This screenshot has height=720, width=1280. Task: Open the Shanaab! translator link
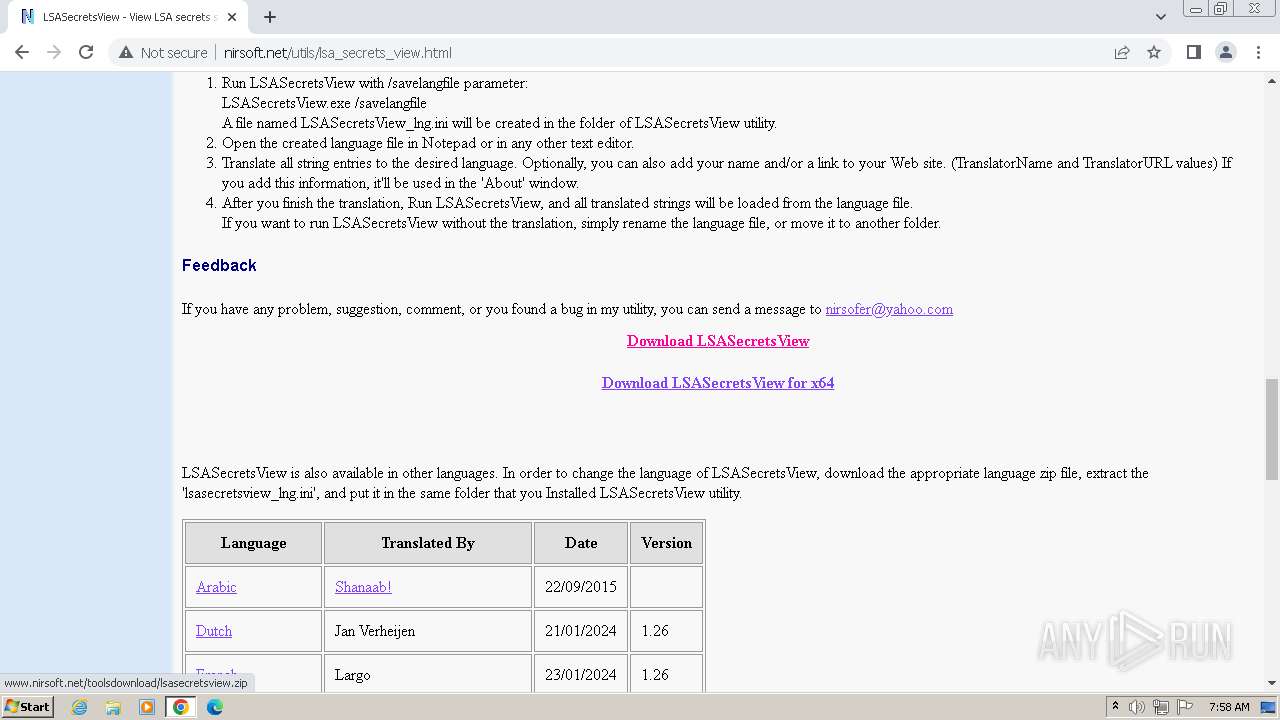(x=363, y=587)
